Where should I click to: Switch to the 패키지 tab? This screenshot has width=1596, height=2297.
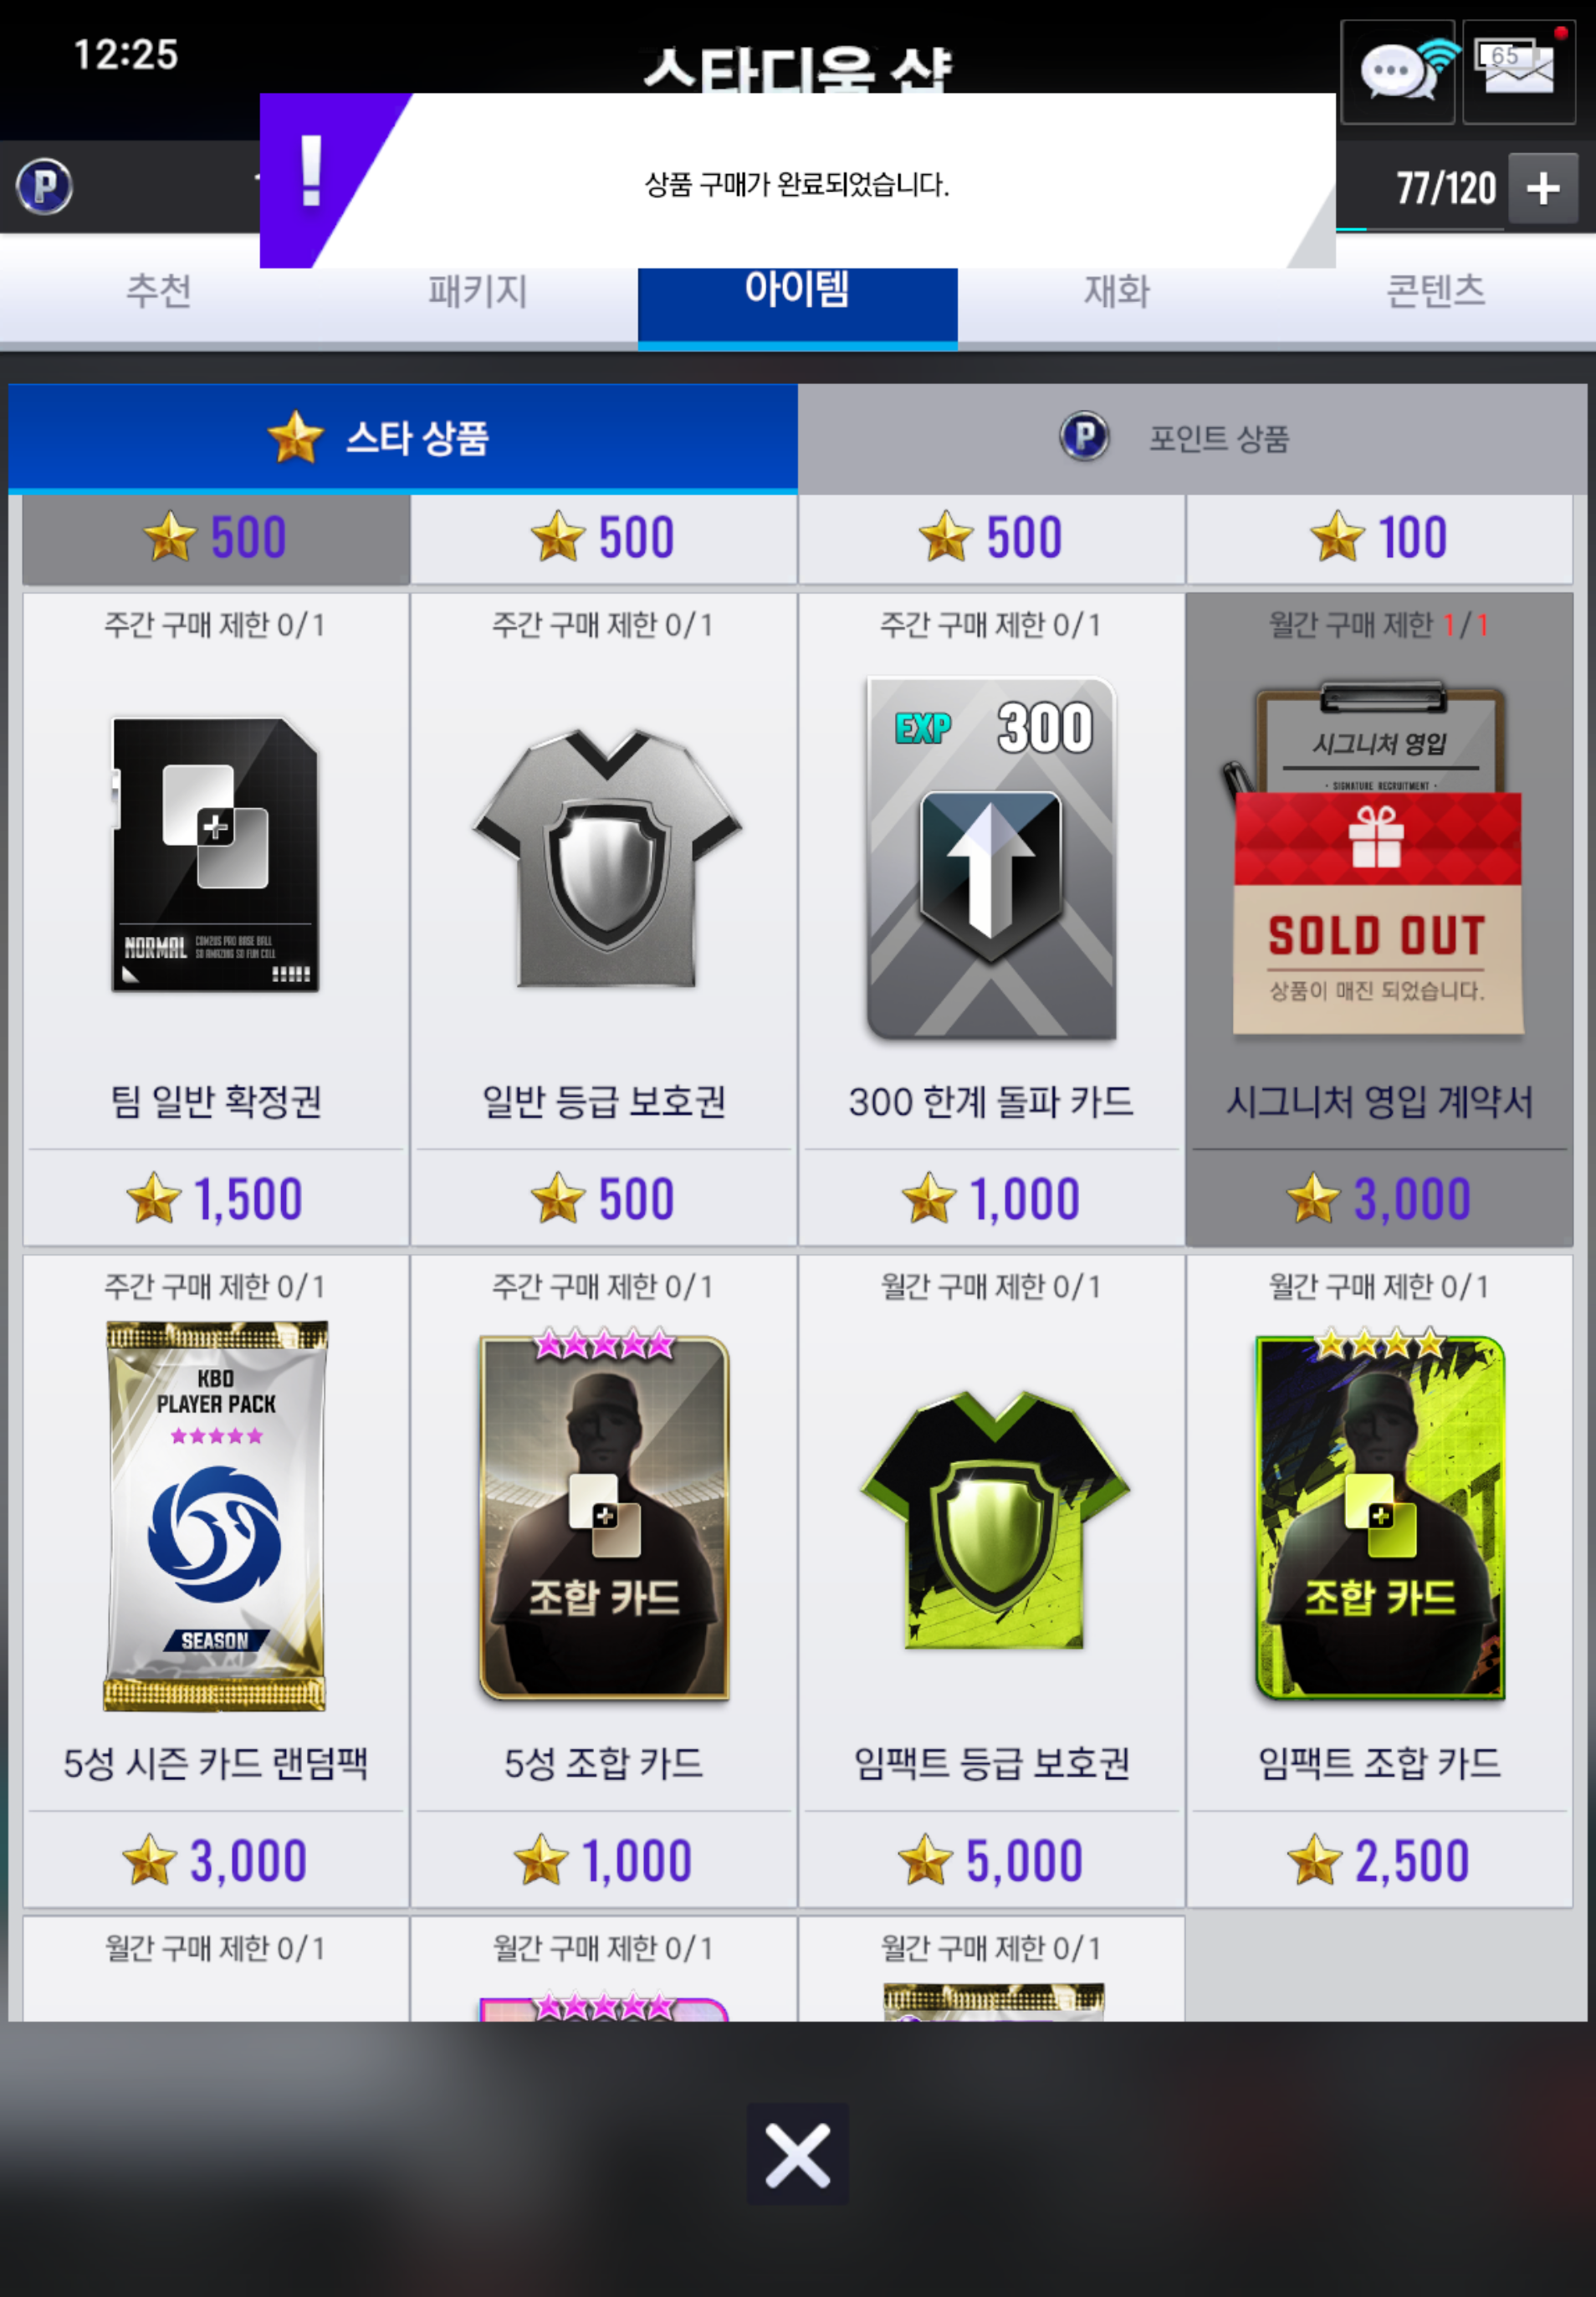(x=478, y=292)
